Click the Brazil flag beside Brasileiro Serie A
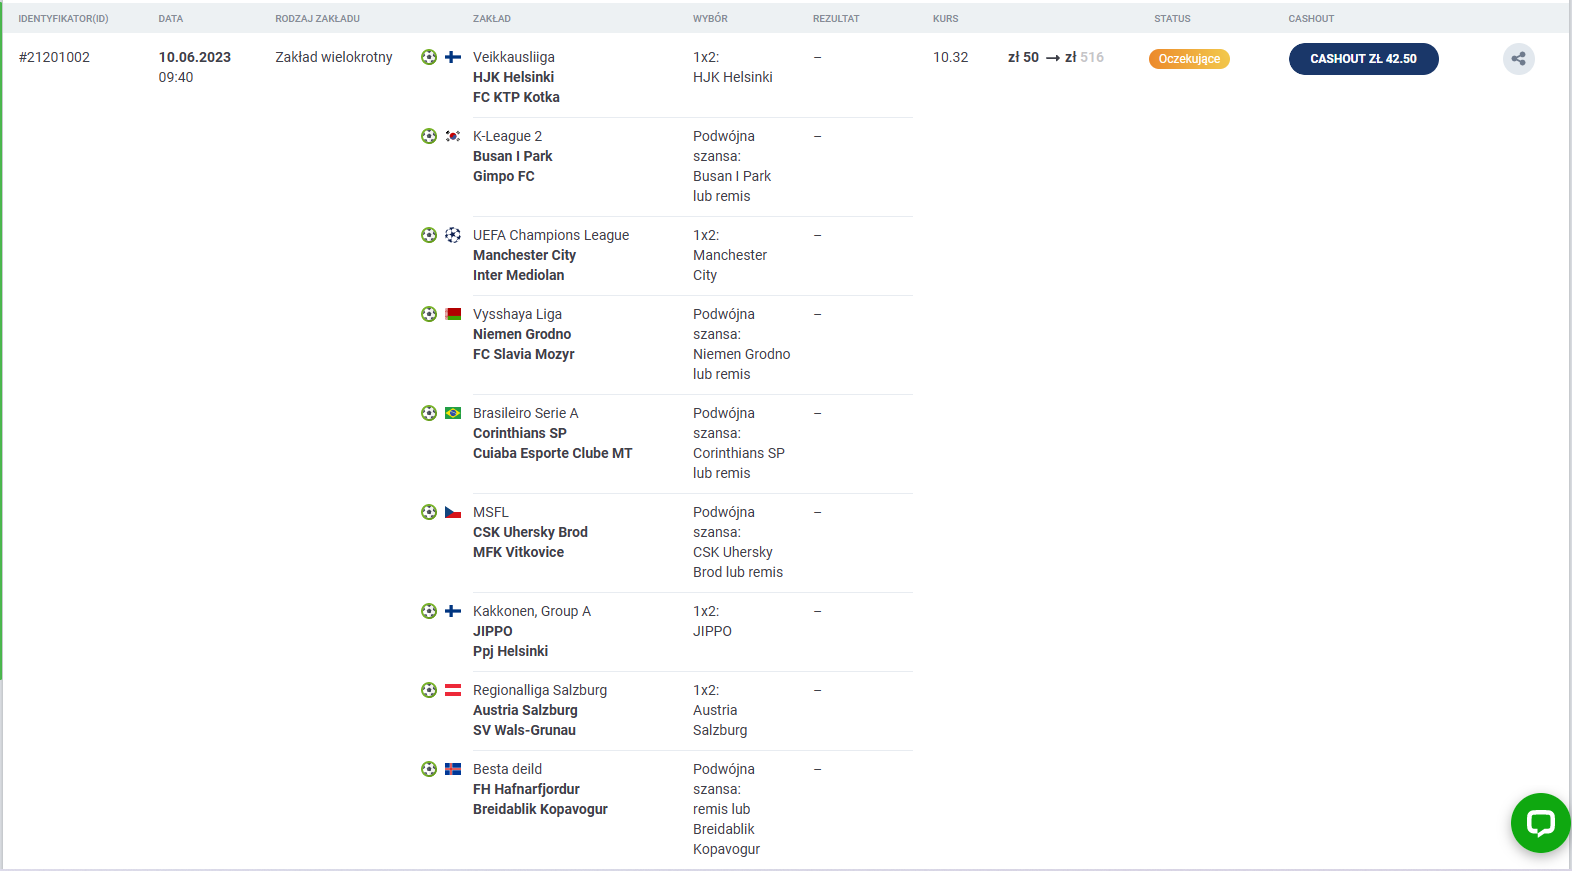The width and height of the screenshot is (1572, 871). tap(453, 413)
